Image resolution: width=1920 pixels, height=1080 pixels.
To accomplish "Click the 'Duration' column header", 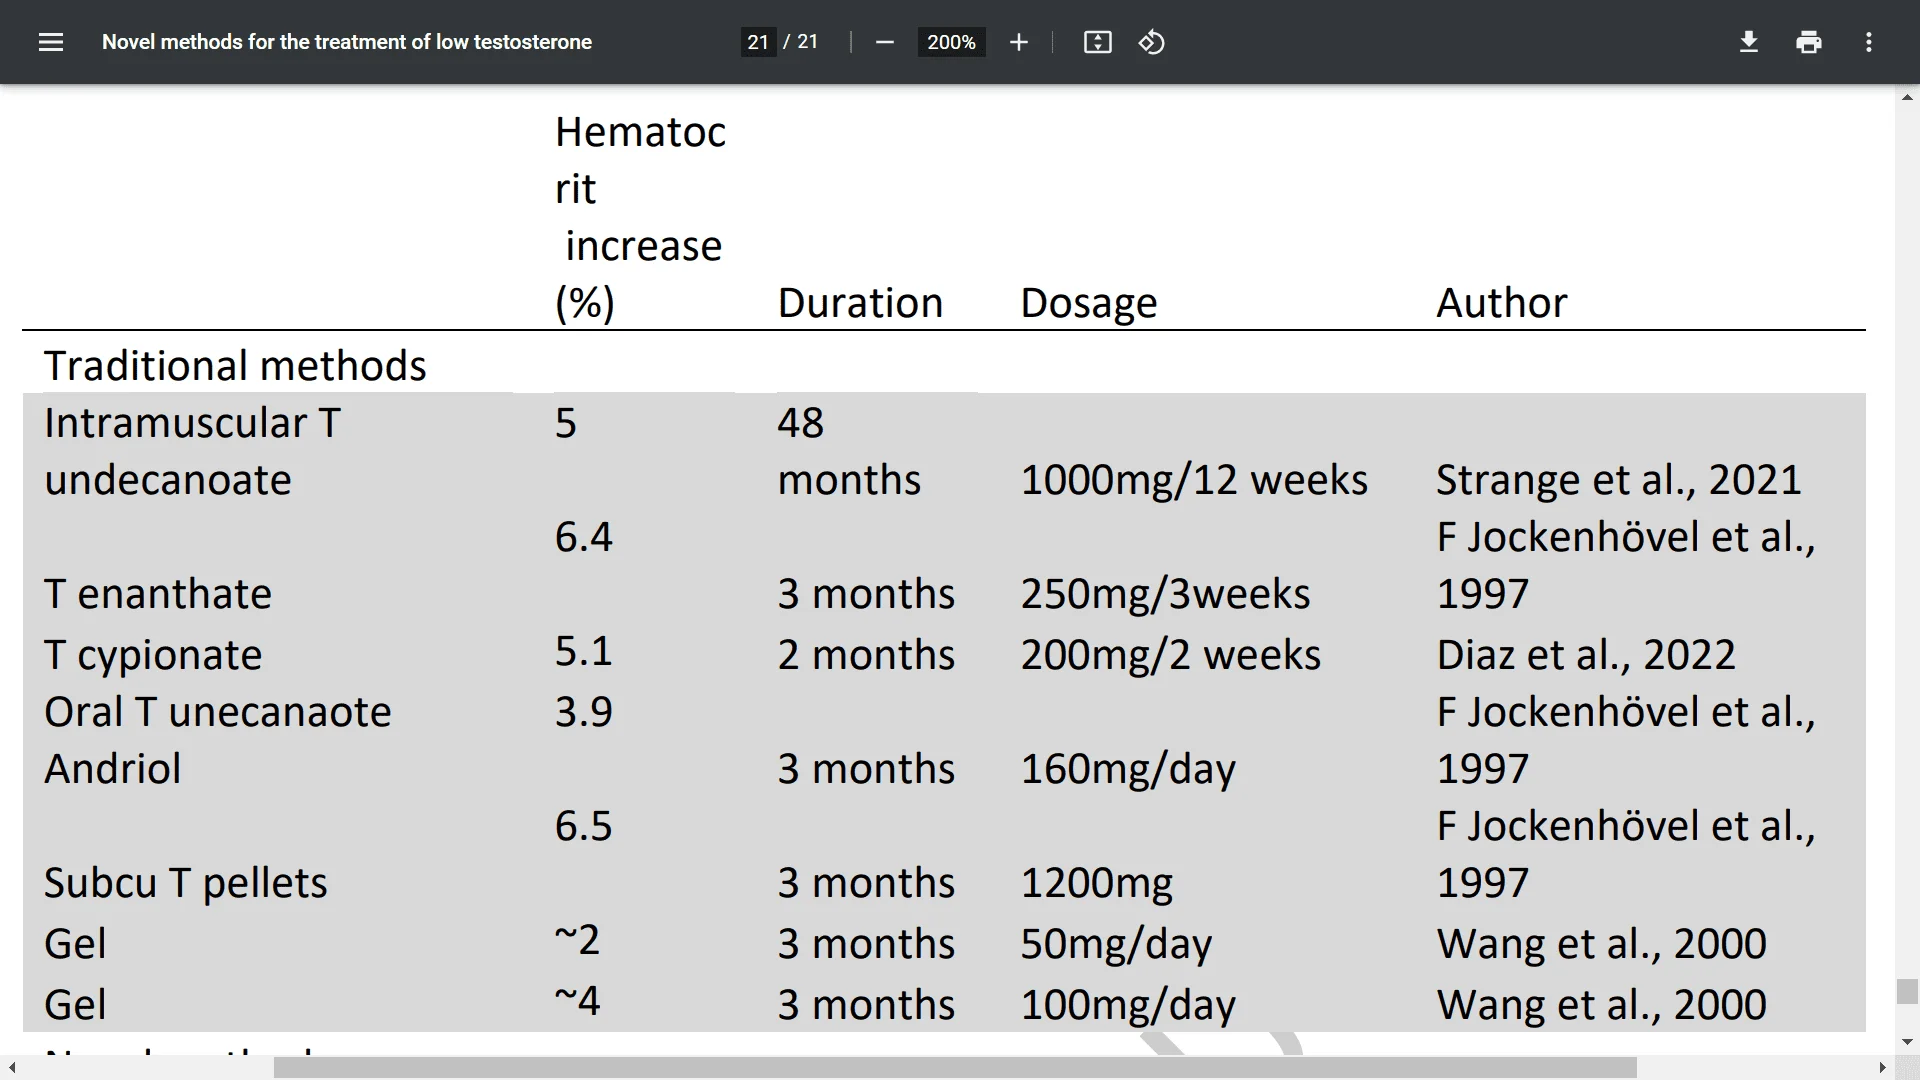I will [860, 303].
